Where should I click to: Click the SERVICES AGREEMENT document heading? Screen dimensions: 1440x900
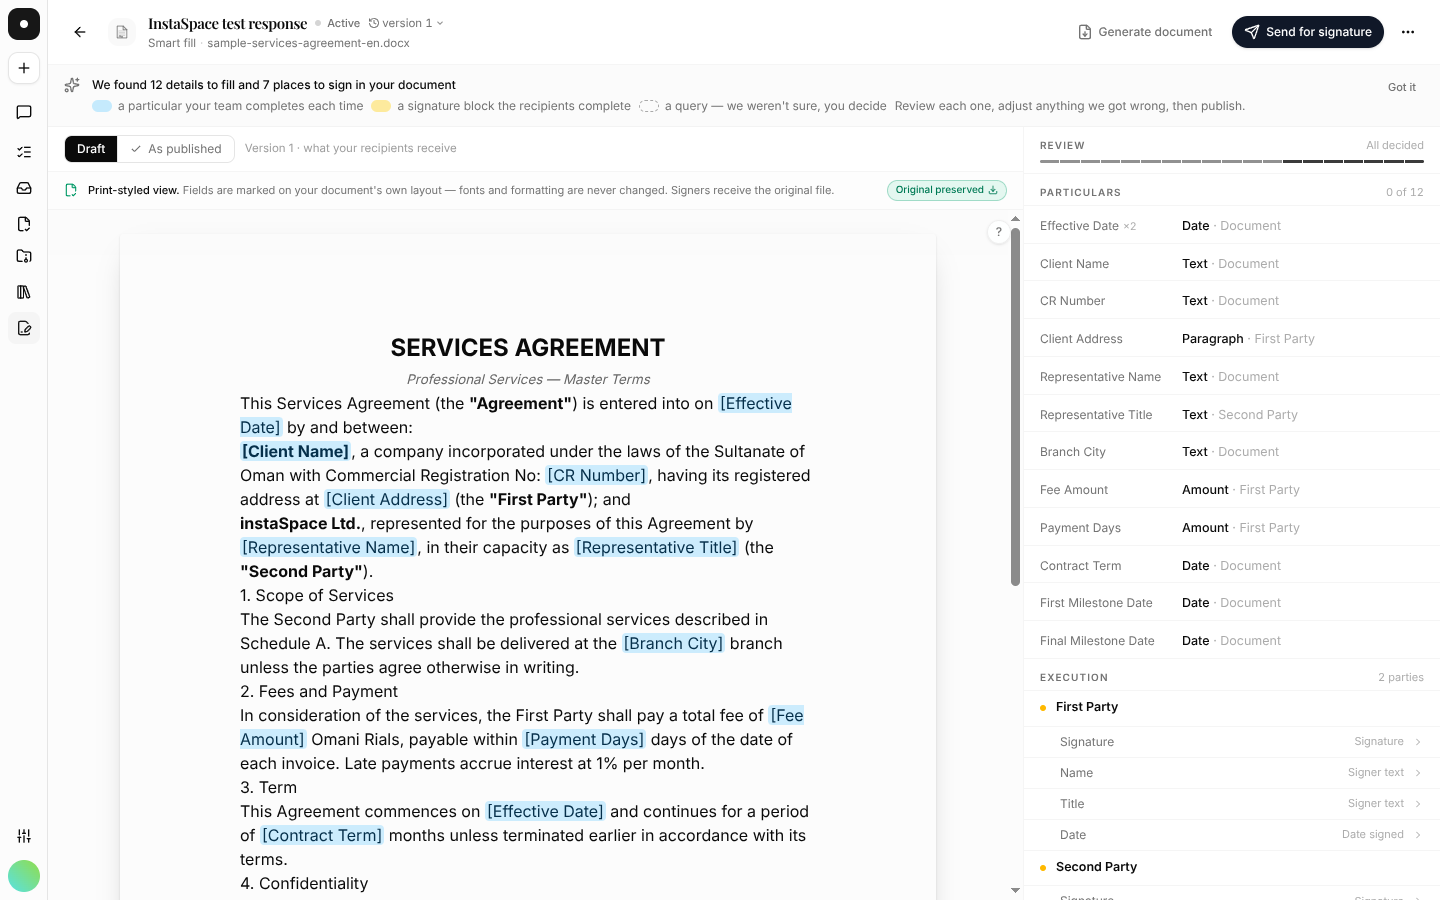528,347
